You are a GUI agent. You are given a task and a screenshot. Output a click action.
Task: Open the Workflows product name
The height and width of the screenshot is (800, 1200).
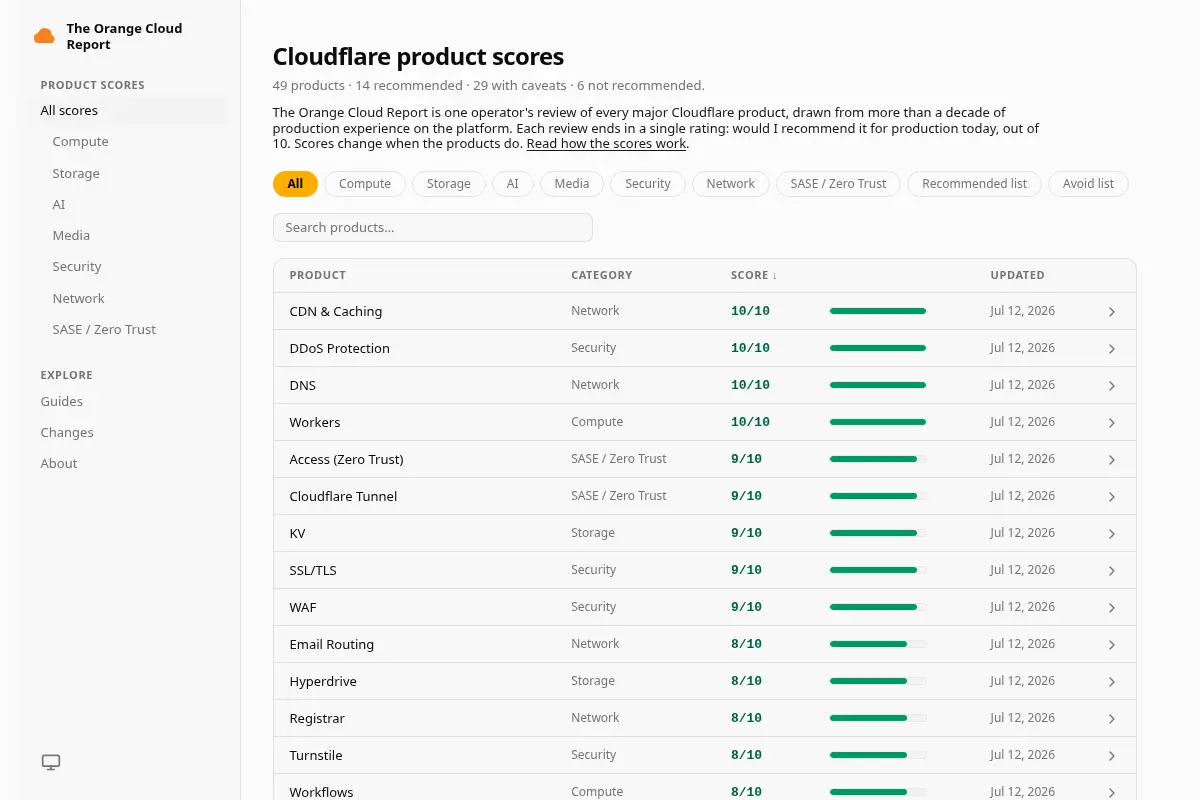coord(321,792)
